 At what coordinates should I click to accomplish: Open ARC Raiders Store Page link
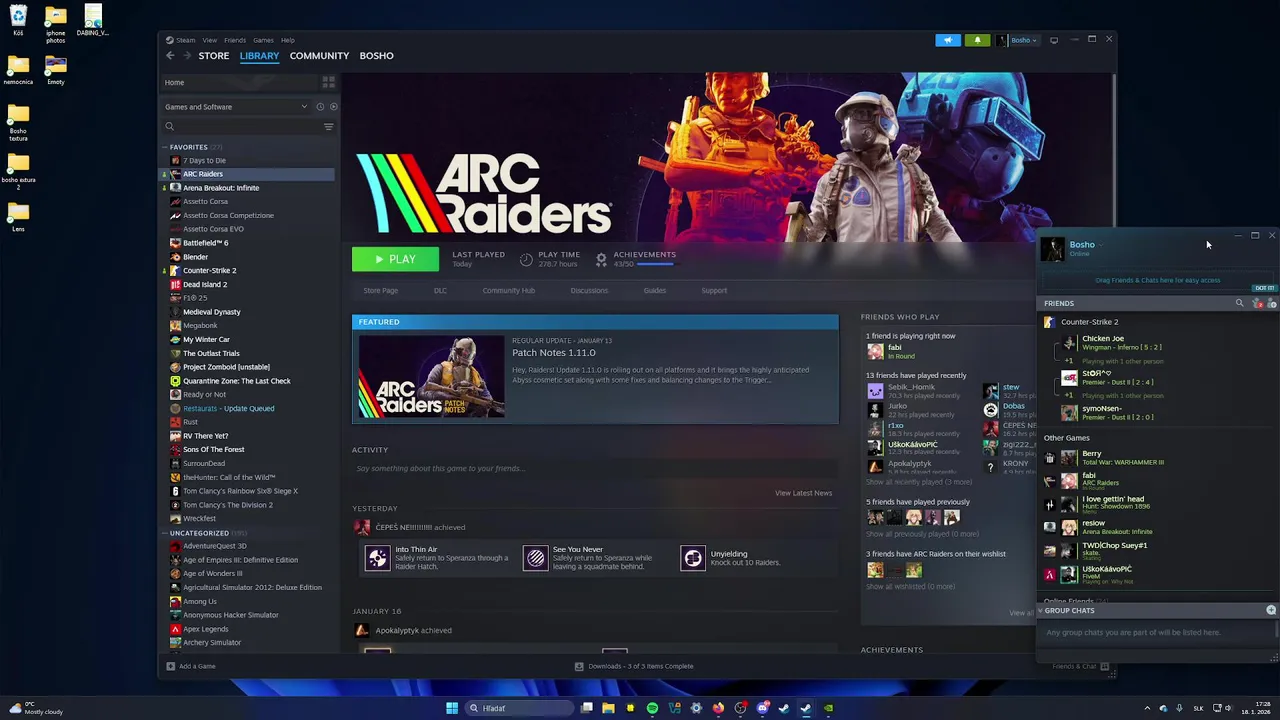click(x=380, y=291)
